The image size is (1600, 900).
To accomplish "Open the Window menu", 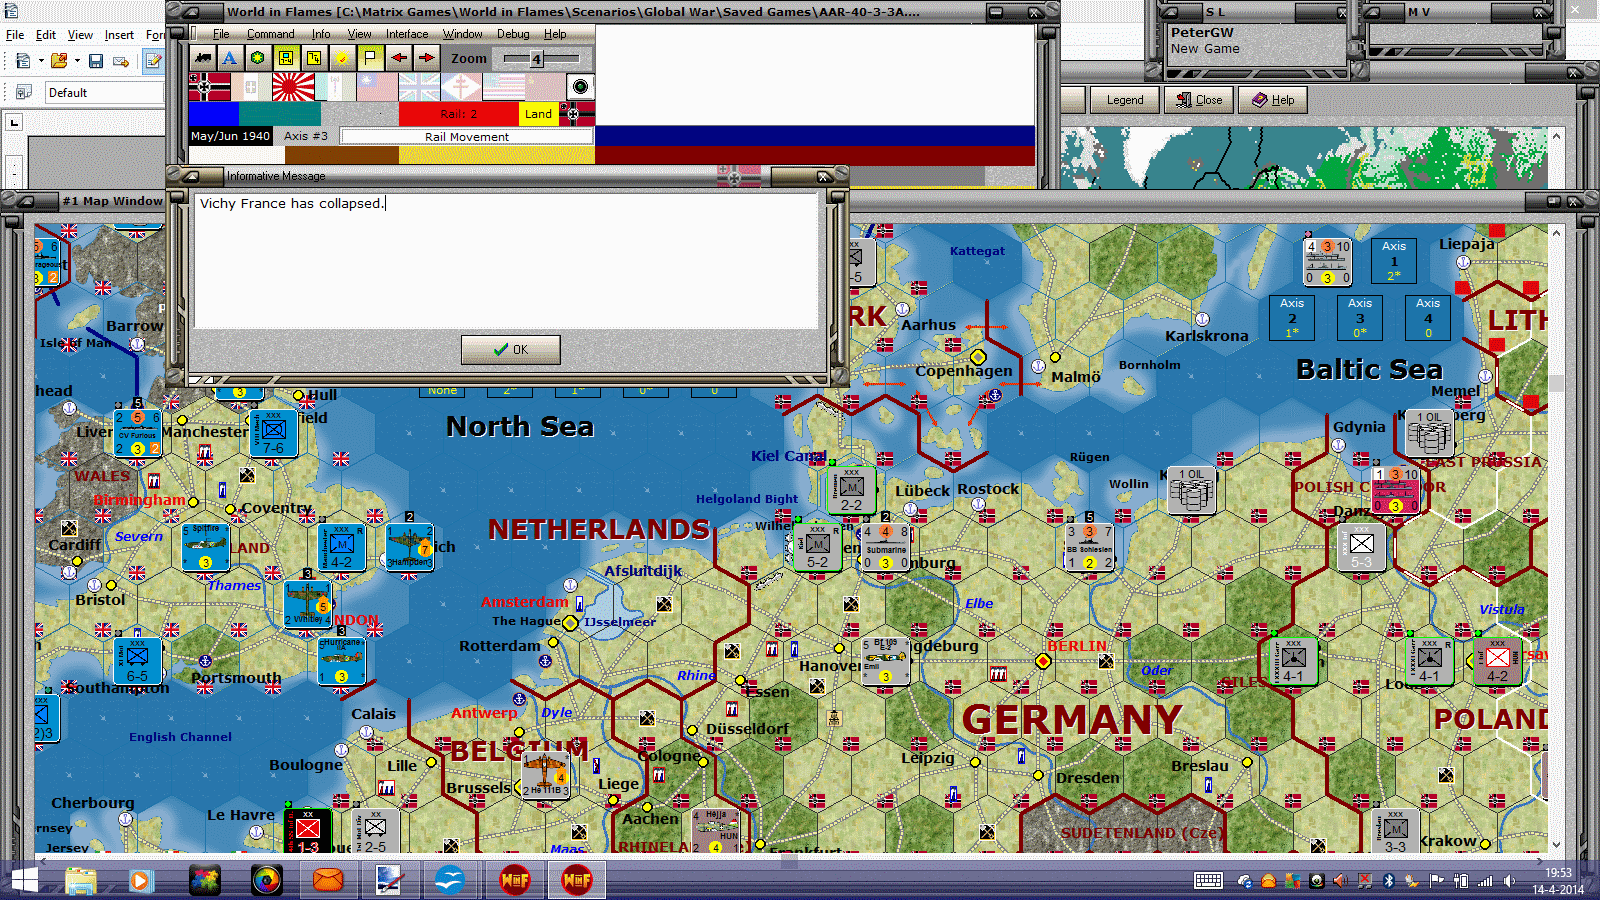I will point(462,33).
